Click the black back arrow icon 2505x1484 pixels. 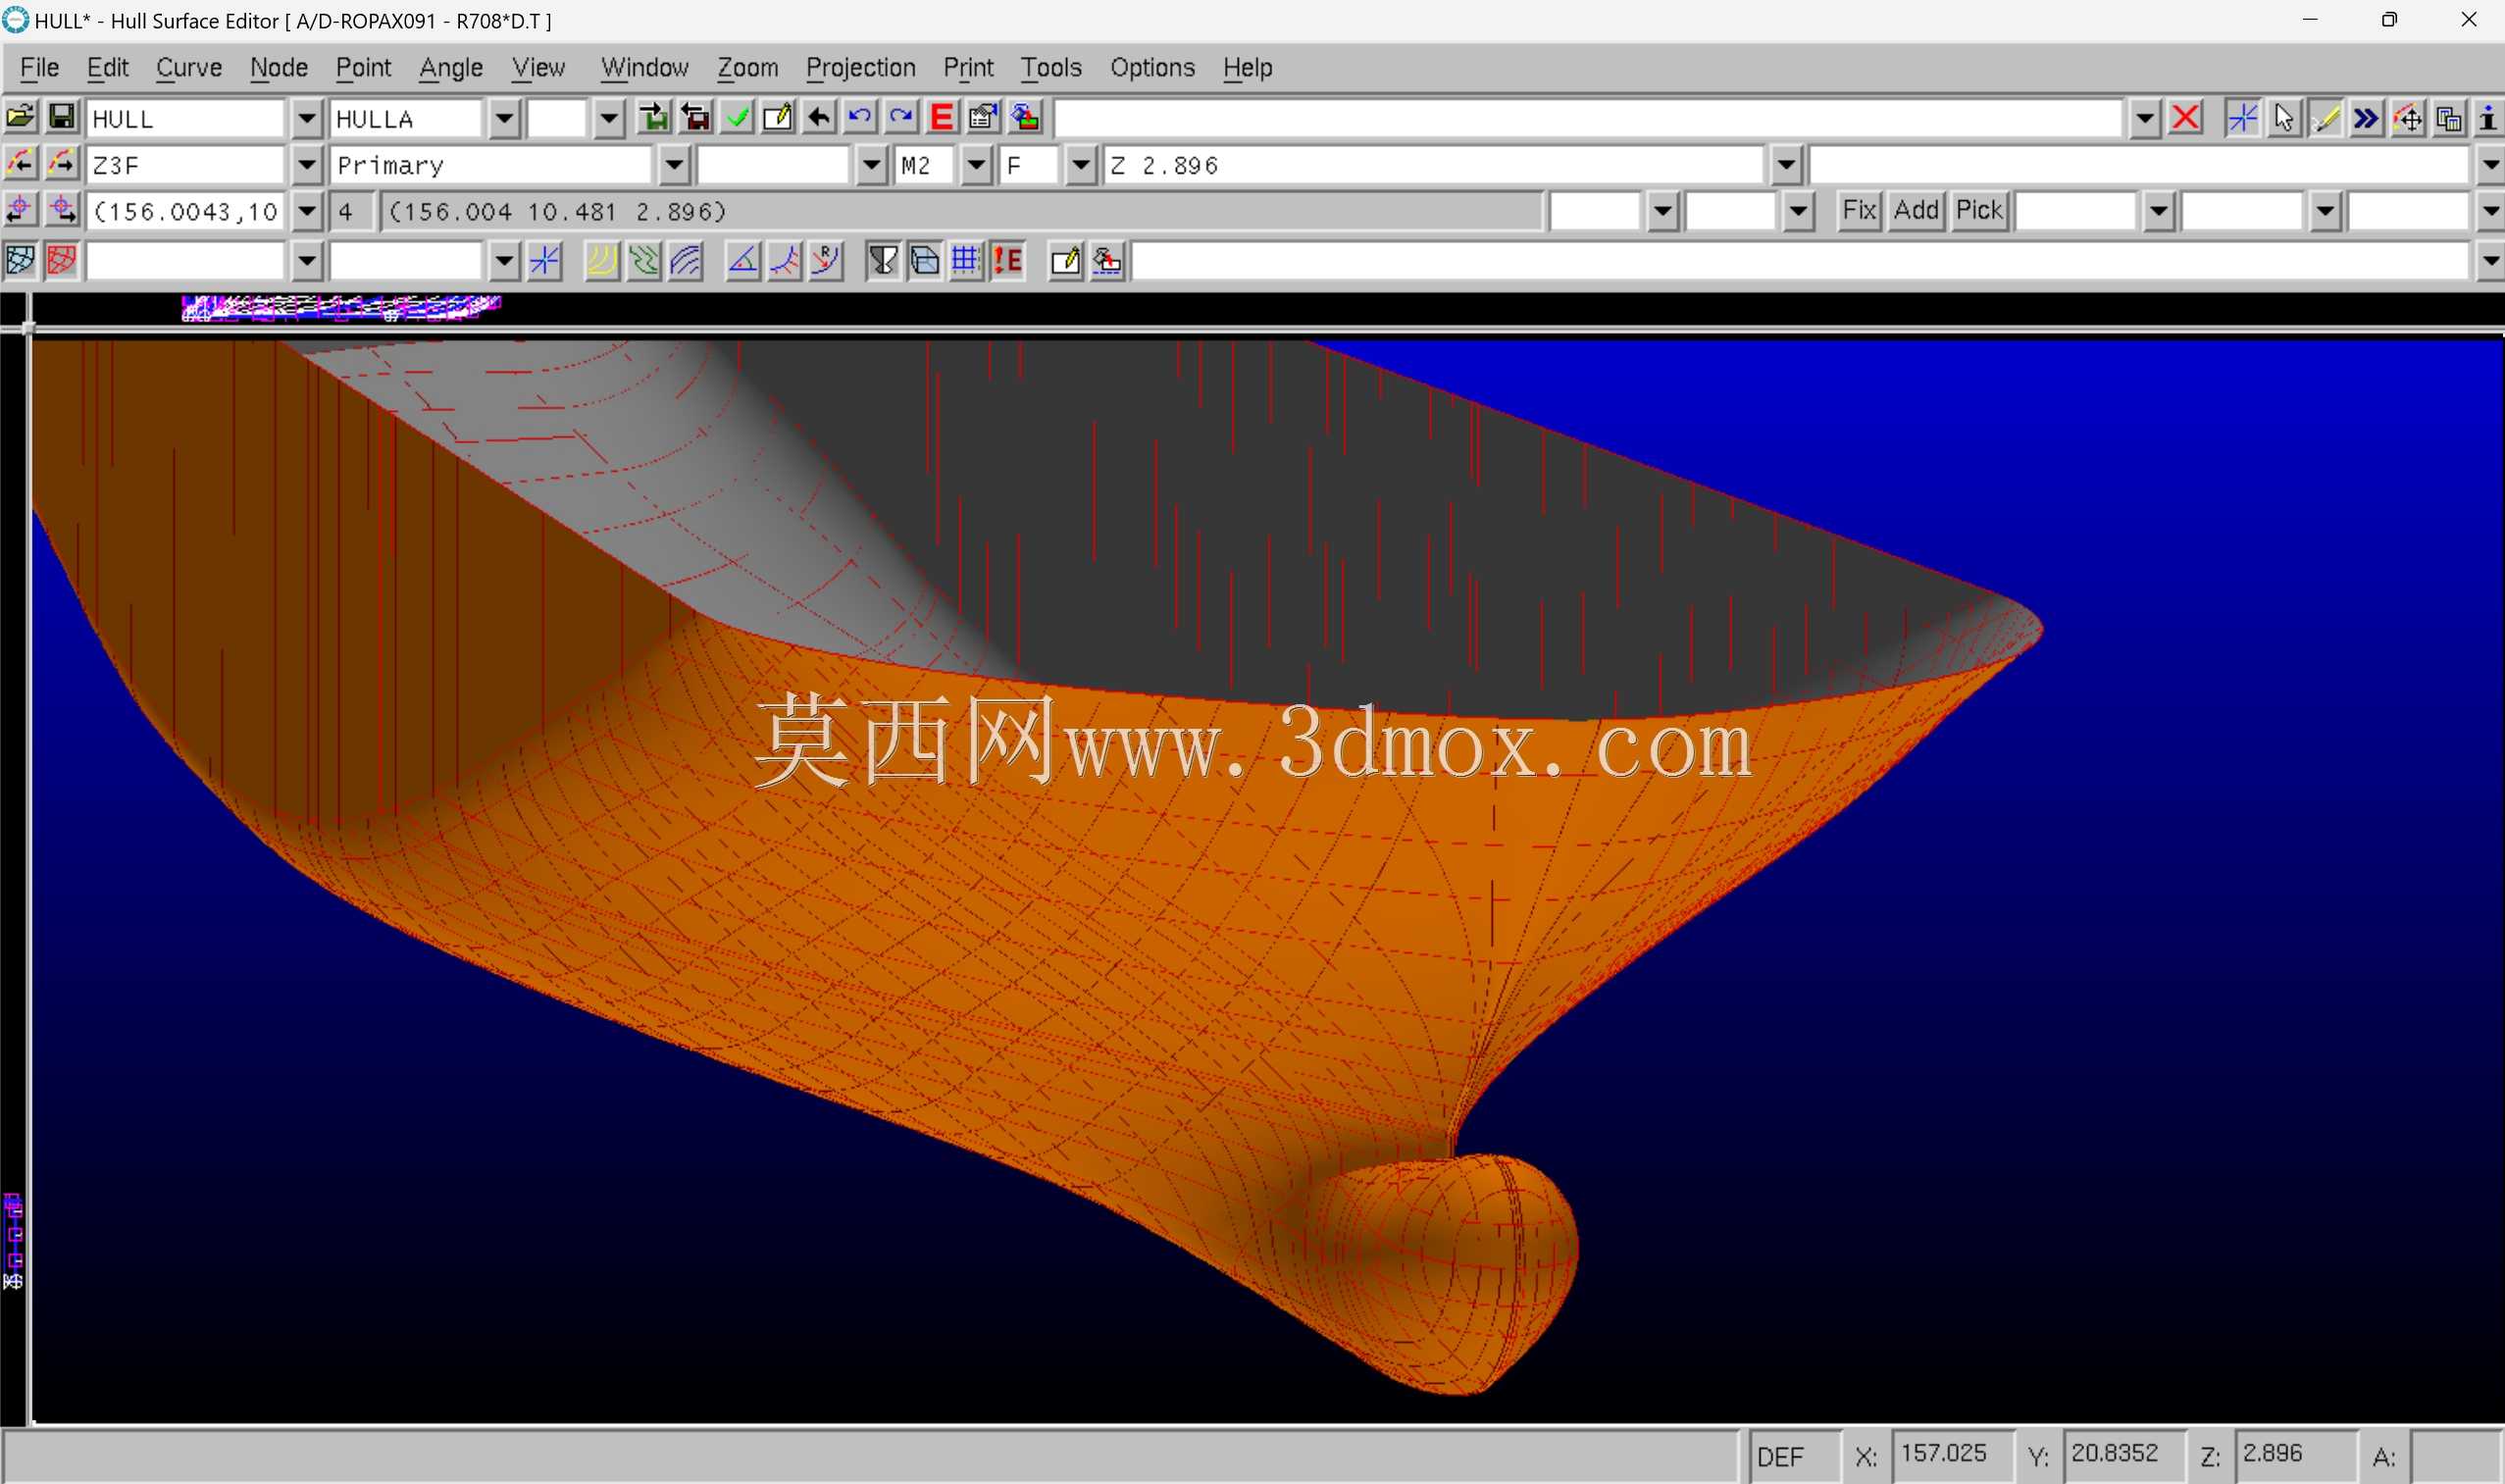(x=819, y=118)
